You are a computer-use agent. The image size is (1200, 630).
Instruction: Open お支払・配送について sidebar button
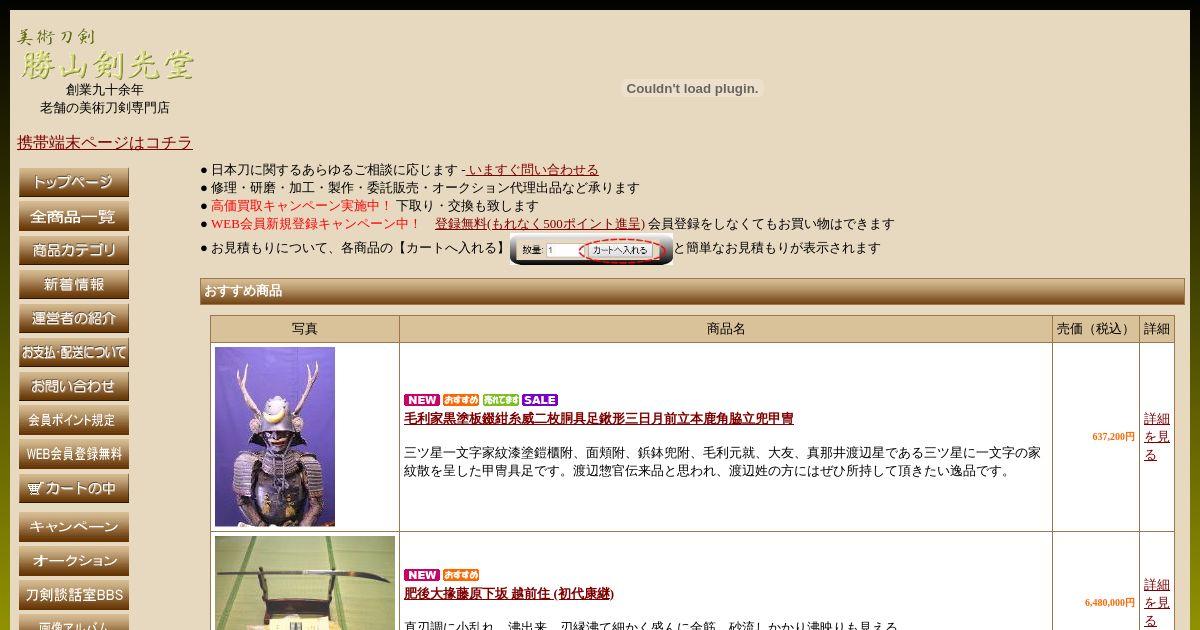point(74,353)
